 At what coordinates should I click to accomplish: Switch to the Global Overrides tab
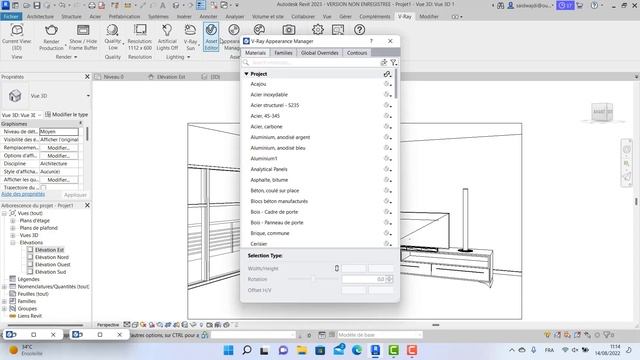(x=320, y=53)
